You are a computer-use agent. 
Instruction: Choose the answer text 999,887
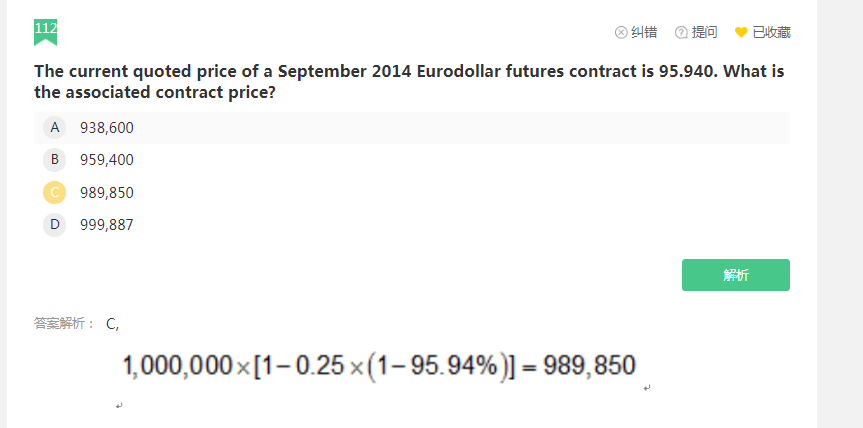[x=107, y=225]
